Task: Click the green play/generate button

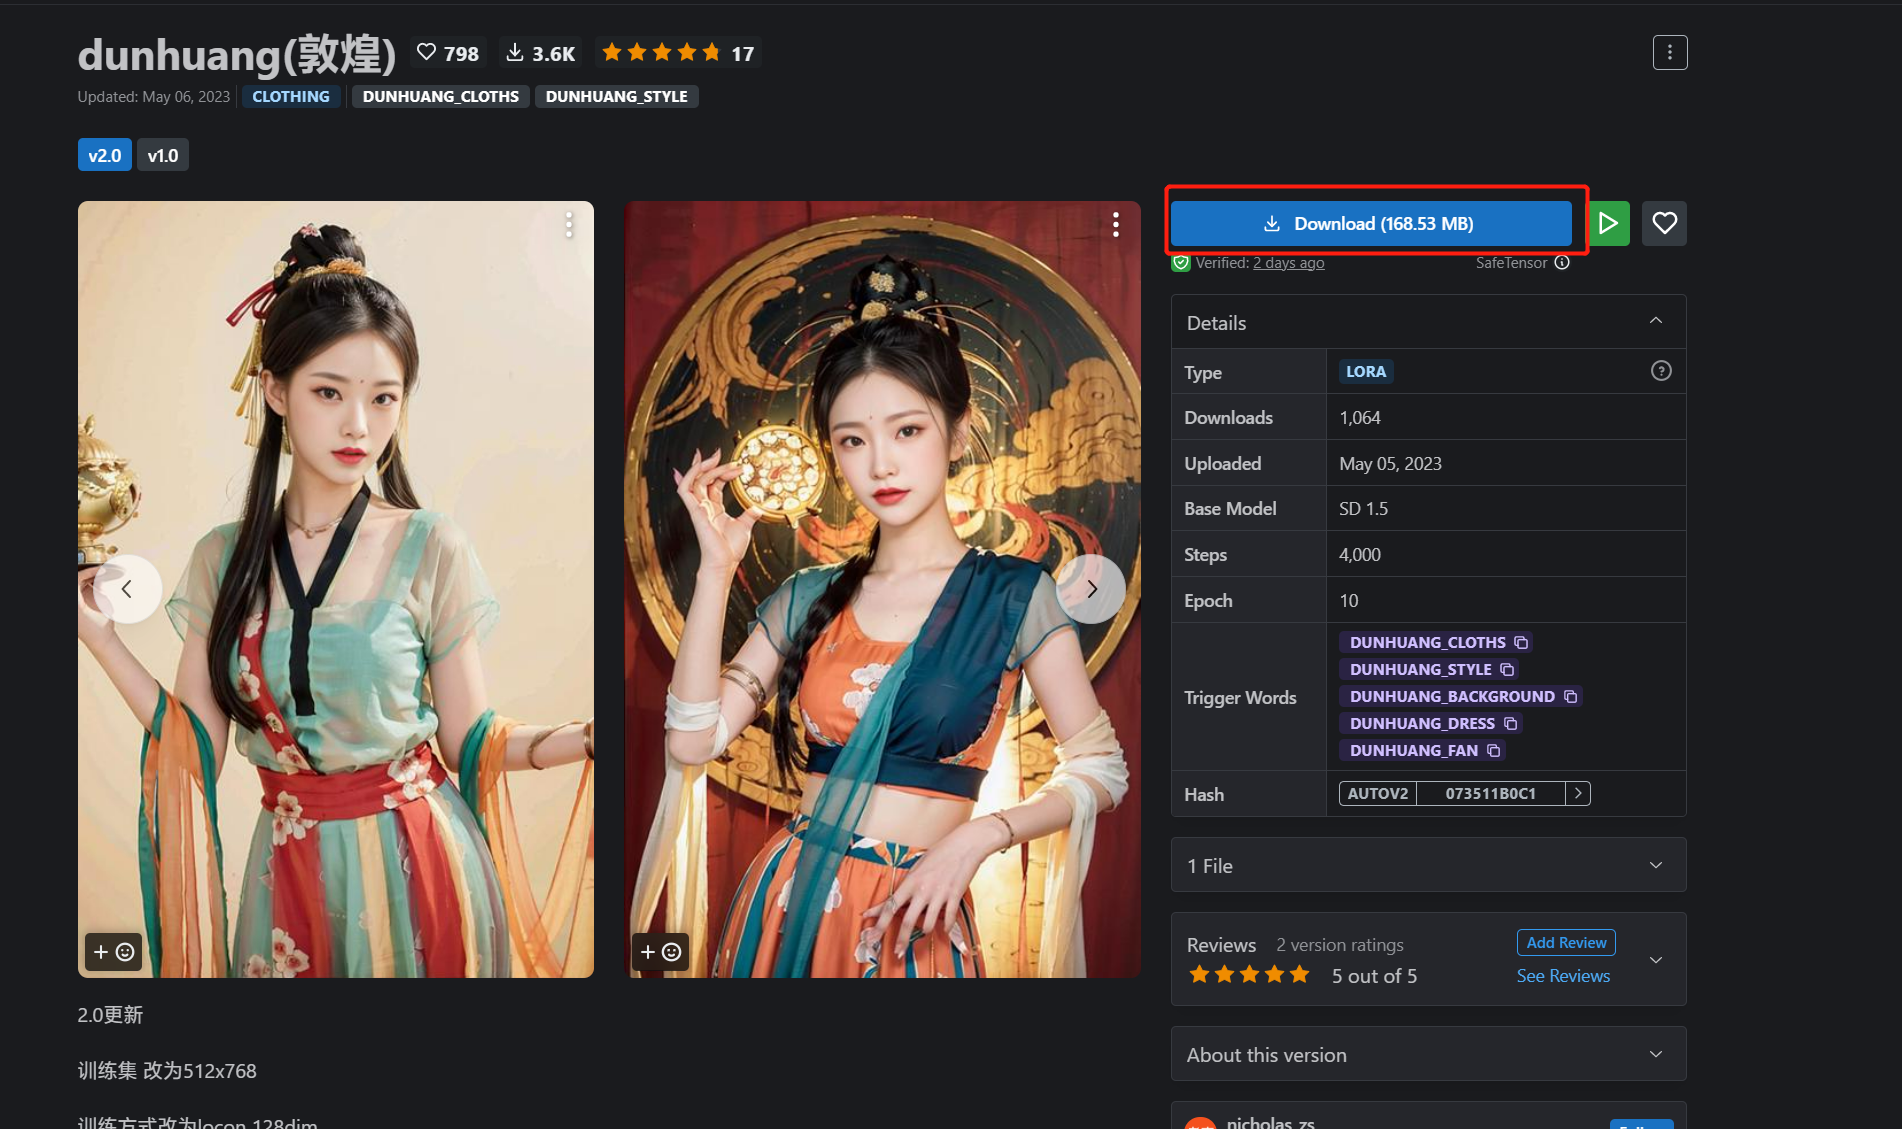Action: tap(1608, 223)
